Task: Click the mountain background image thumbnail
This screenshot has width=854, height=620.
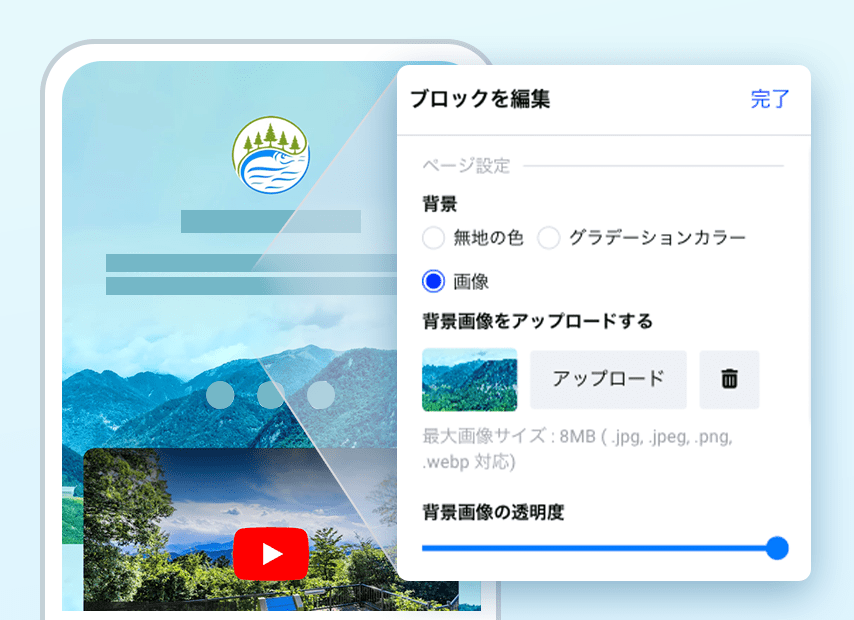Action: [x=469, y=379]
